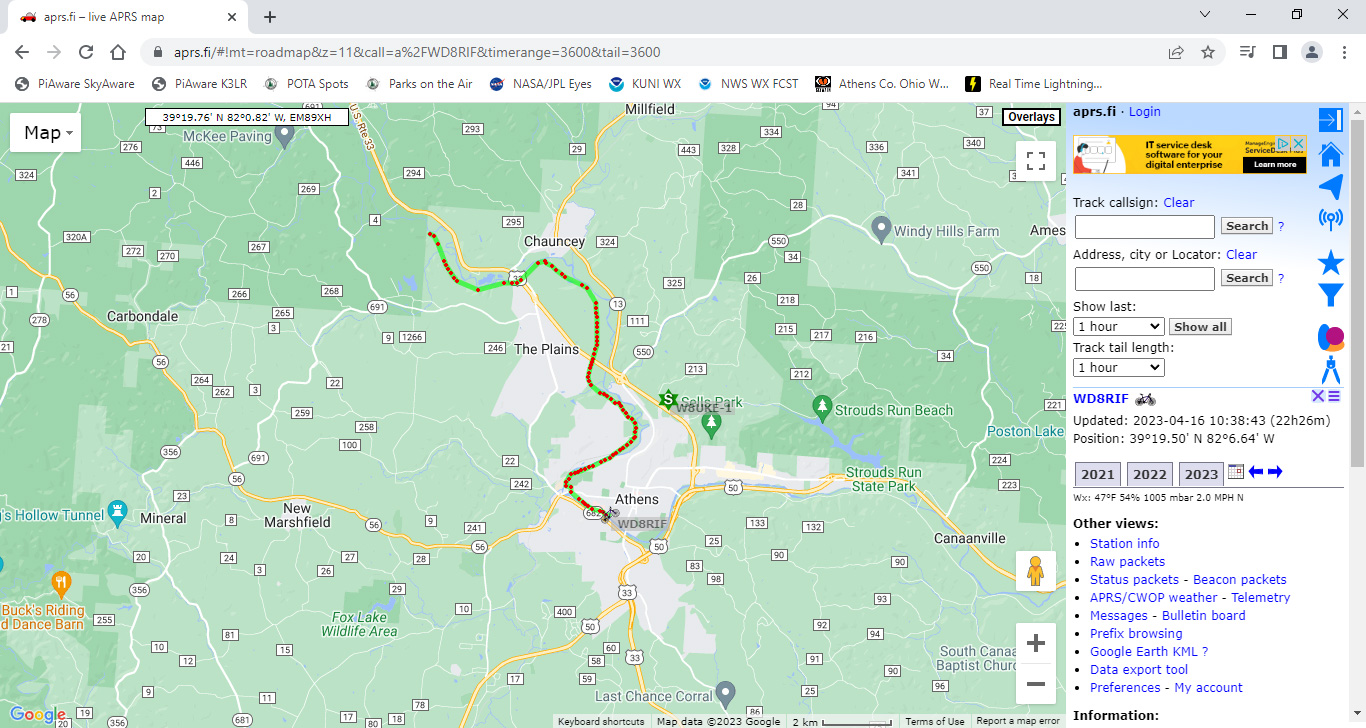Open favorites with the star icon
This screenshot has height=728, width=1366.
[1330, 263]
